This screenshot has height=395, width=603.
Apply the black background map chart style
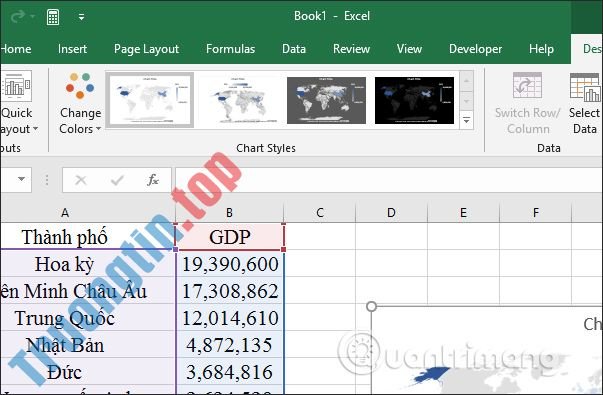[415, 100]
